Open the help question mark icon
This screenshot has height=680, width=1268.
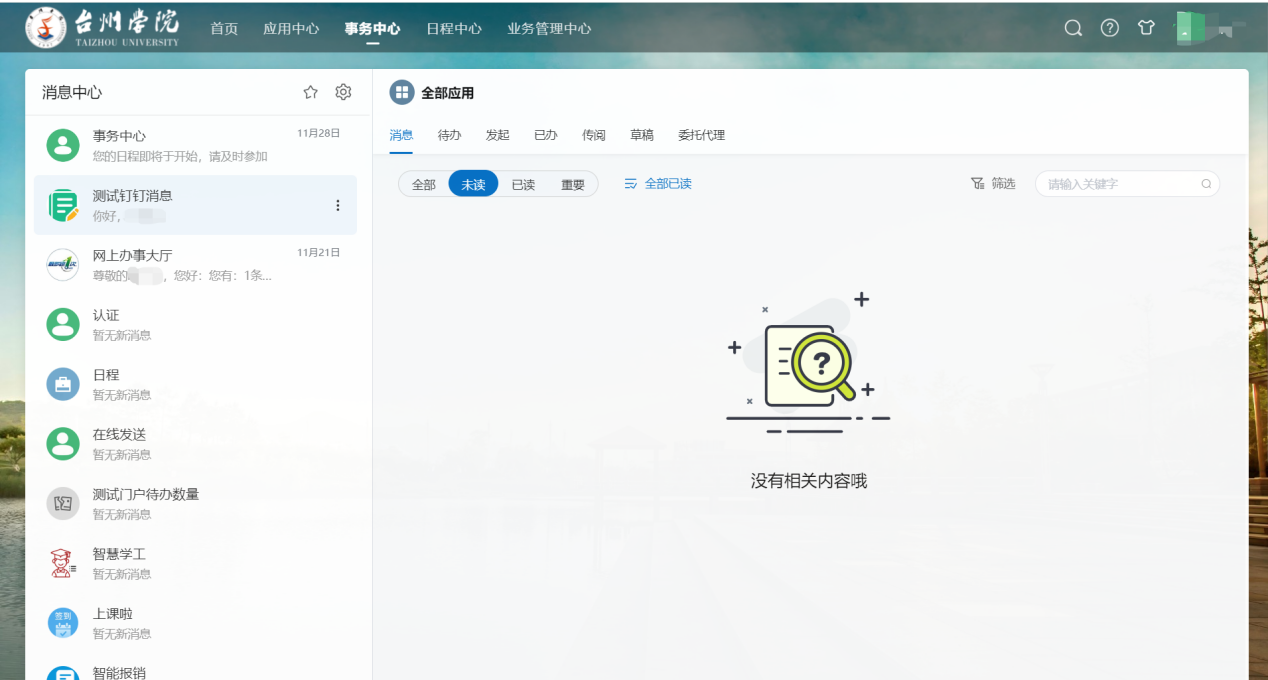[1109, 28]
